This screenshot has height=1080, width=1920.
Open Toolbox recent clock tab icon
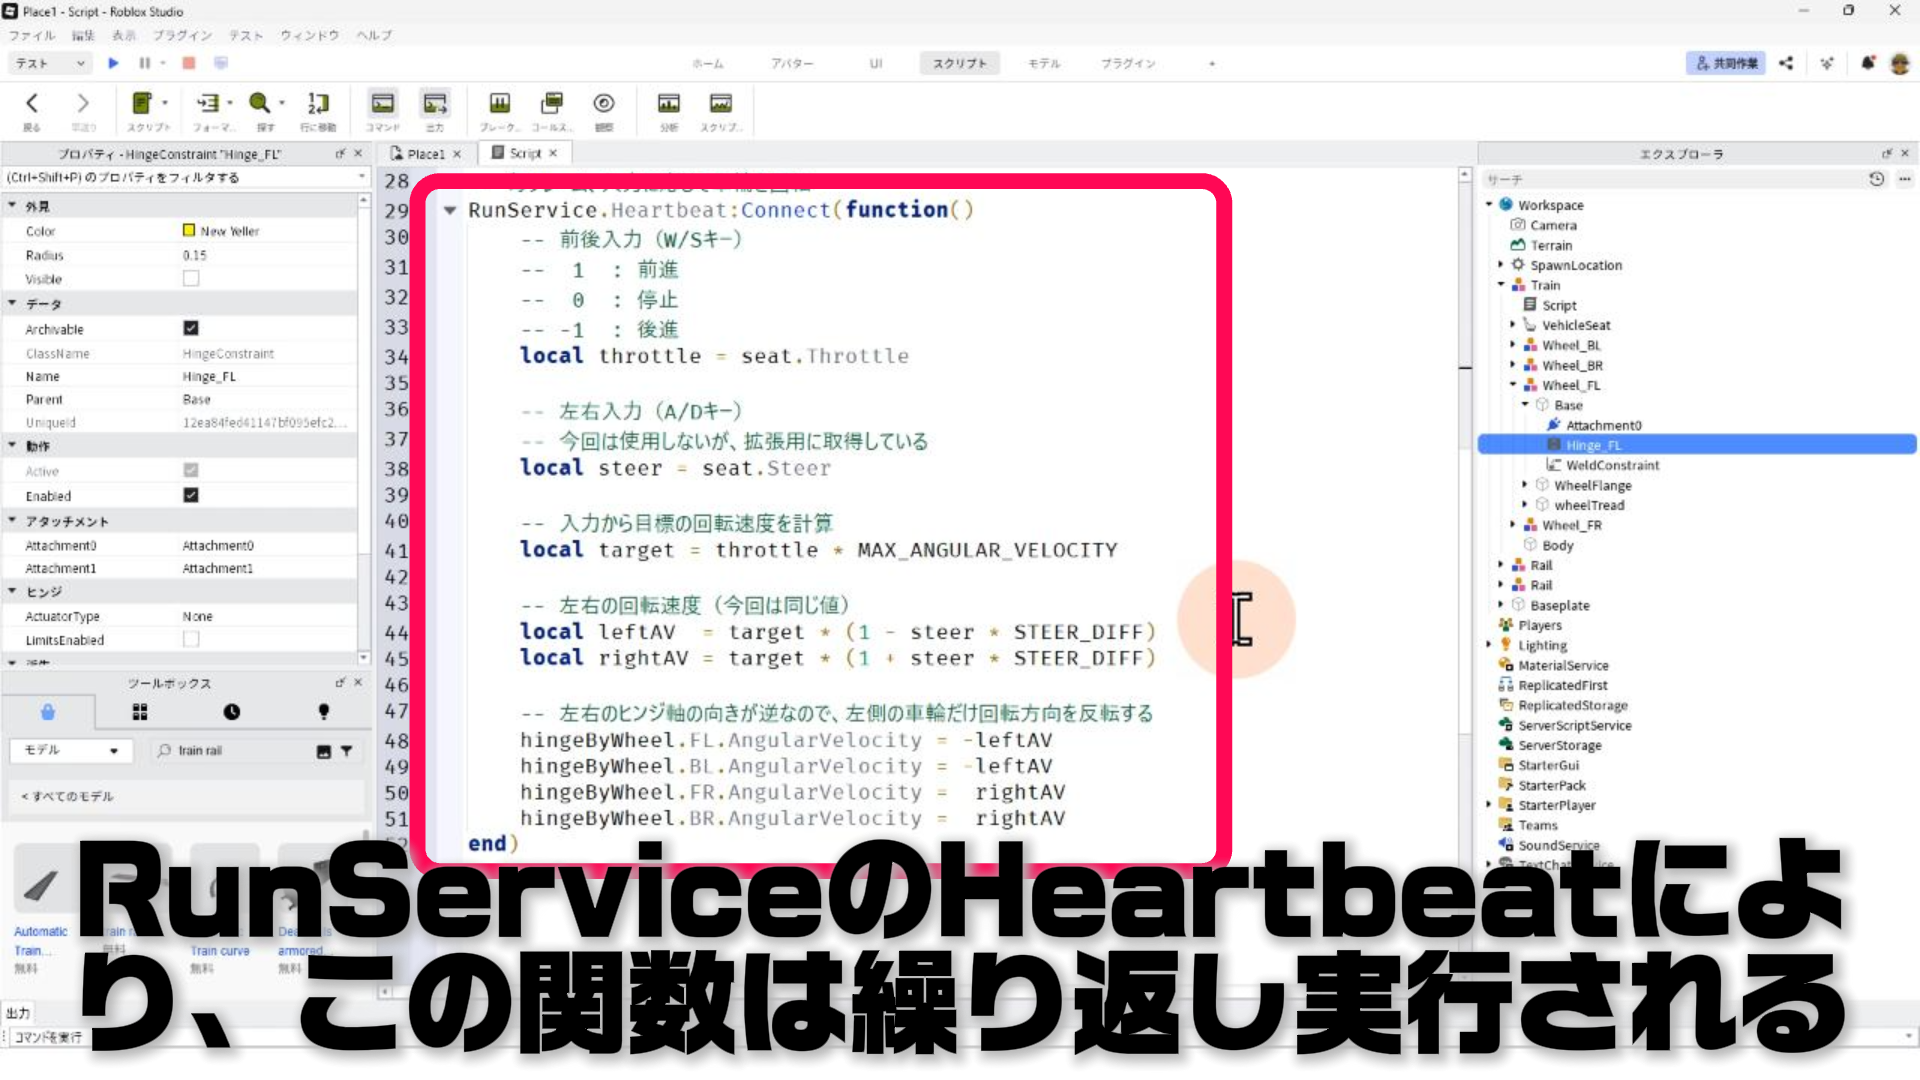[x=231, y=712]
